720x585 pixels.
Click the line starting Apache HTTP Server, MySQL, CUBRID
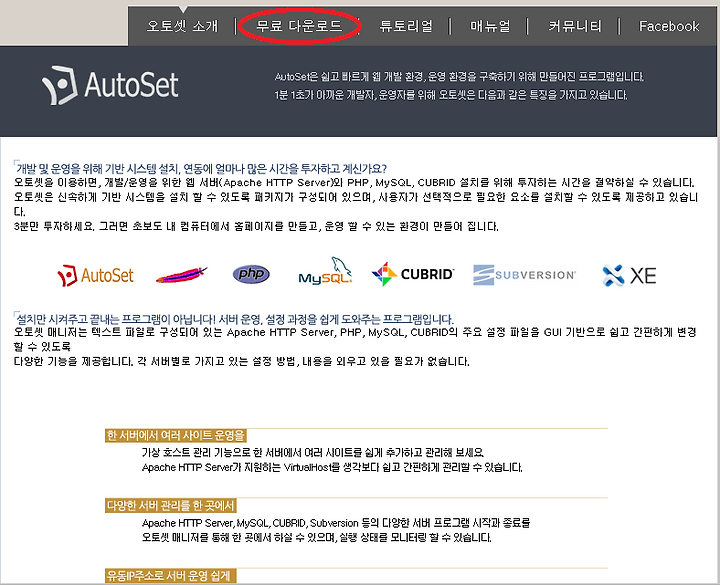[x=336, y=523]
